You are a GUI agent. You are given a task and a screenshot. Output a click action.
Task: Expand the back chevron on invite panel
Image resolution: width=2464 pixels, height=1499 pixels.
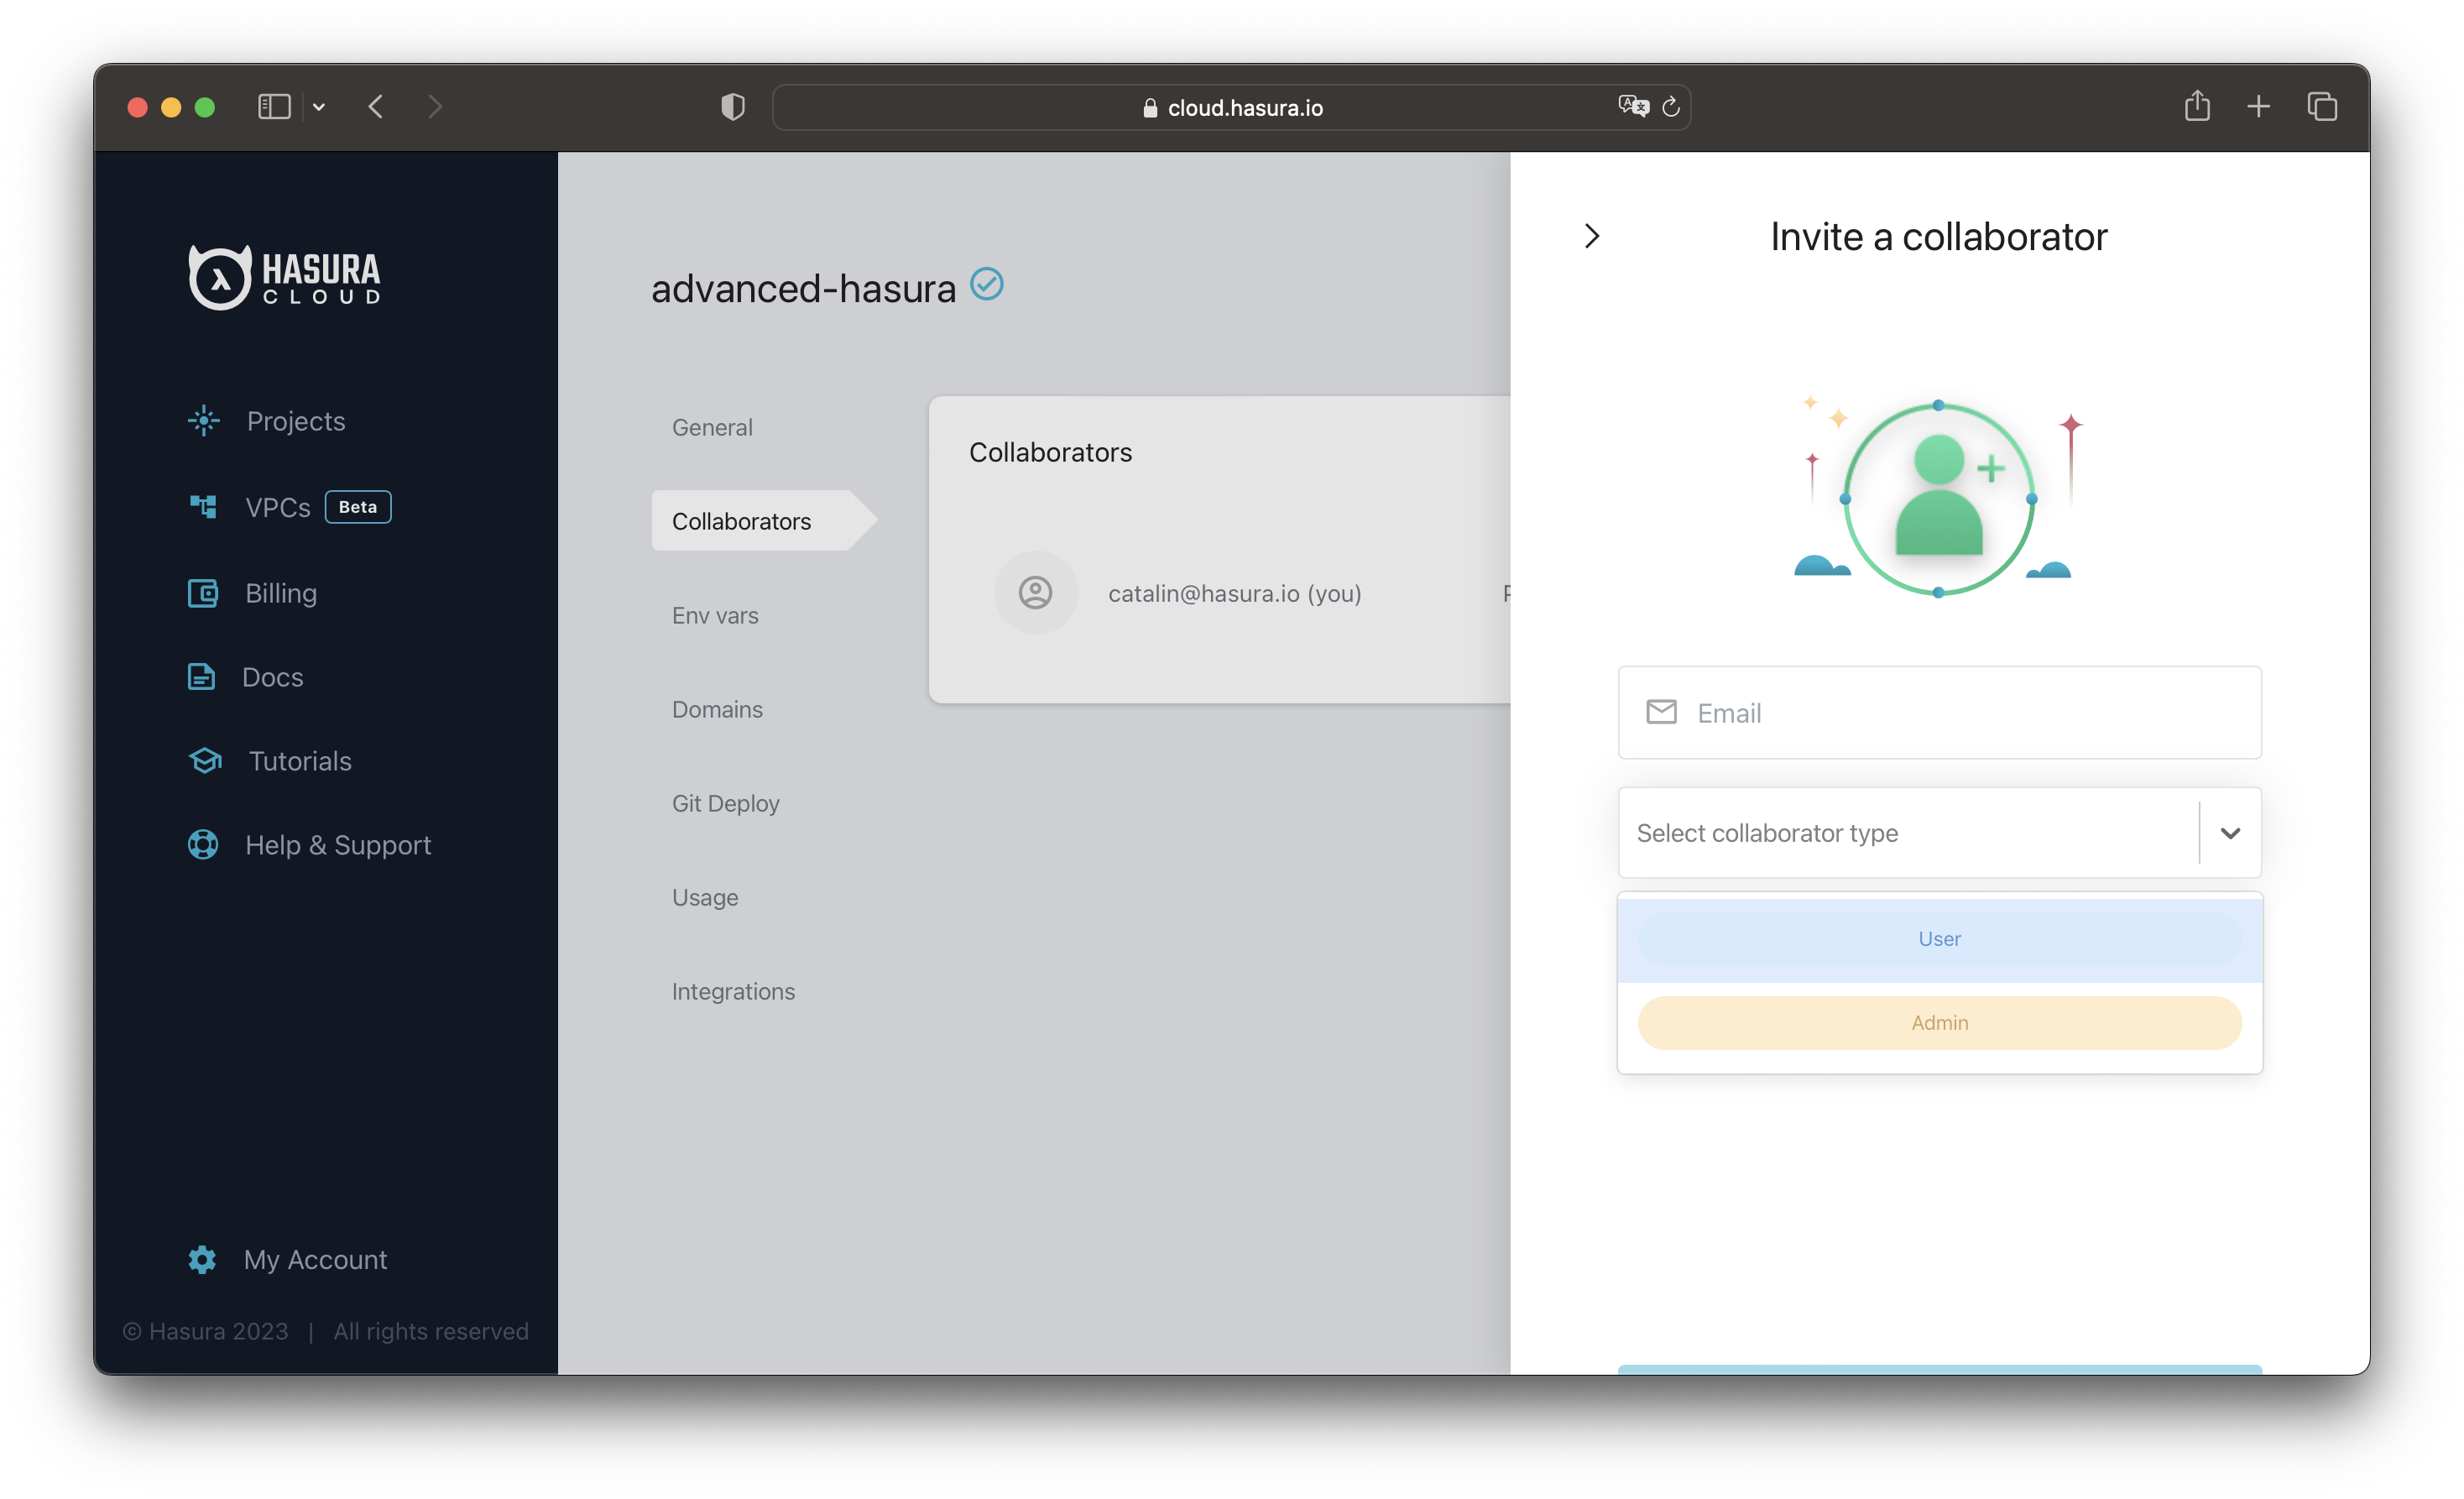pos(1591,236)
